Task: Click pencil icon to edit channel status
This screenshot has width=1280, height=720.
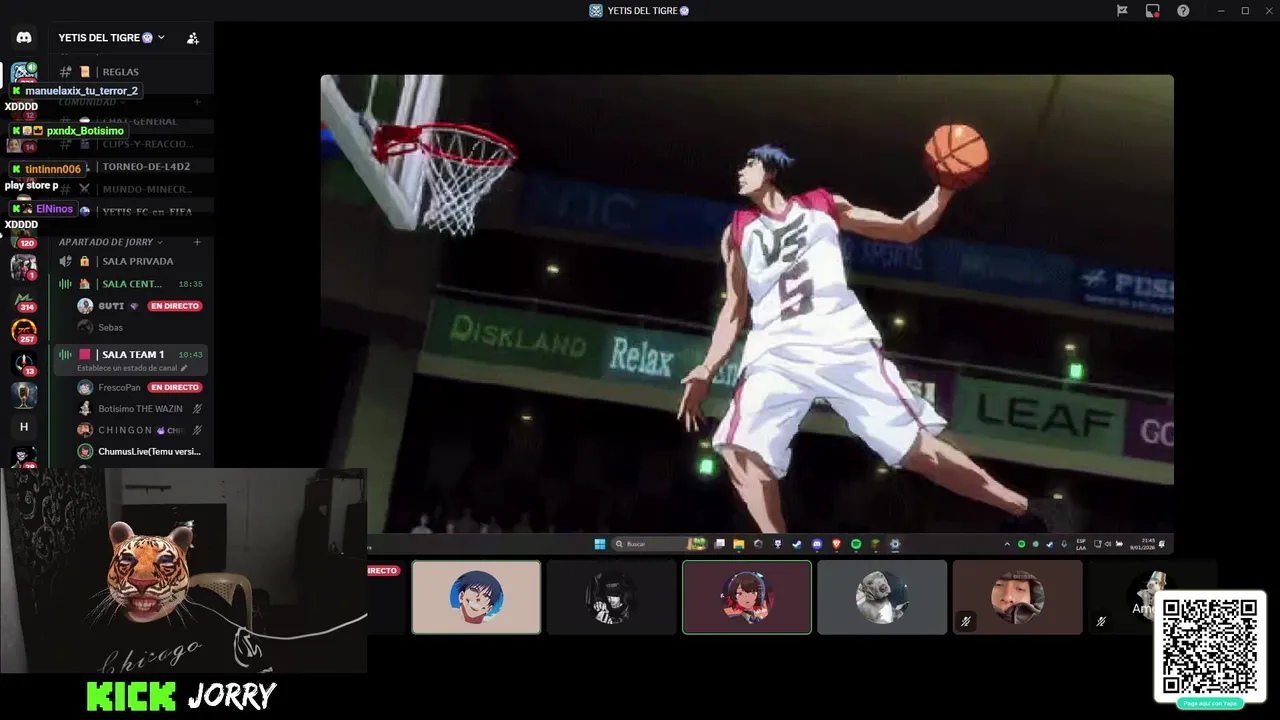Action: point(184,368)
